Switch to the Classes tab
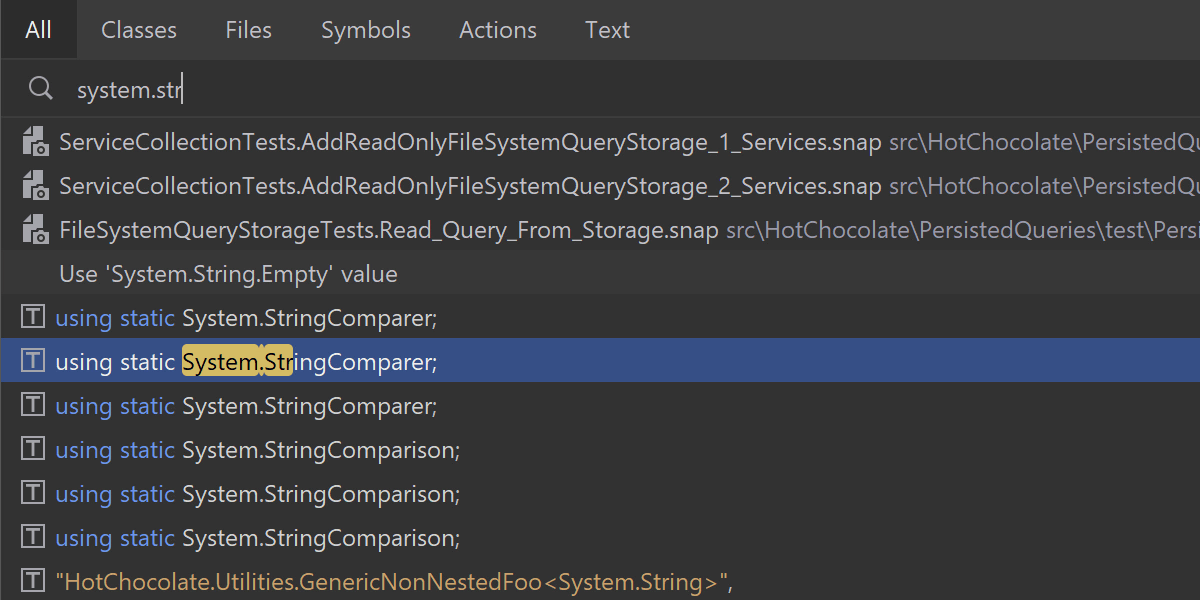1200x600 pixels. 139,30
